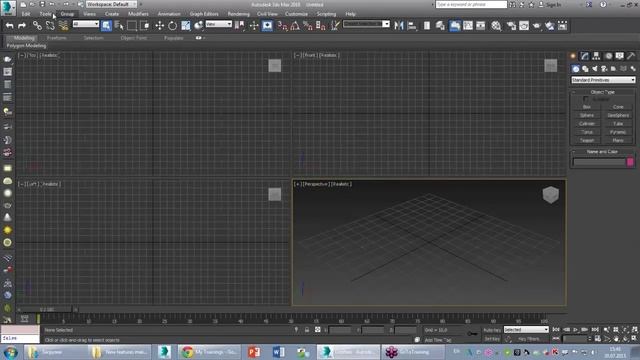Click the Sphere primitive button
The width and height of the screenshot is (640, 360).
pyautogui.click(x=587, y=116)
